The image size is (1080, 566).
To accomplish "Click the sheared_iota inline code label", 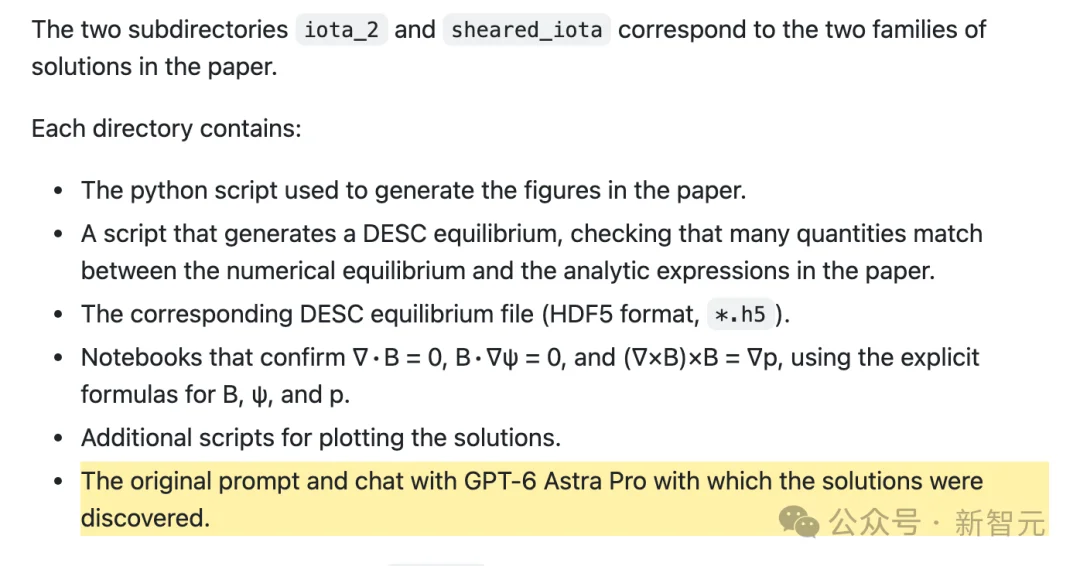I will tap(526, 30).
